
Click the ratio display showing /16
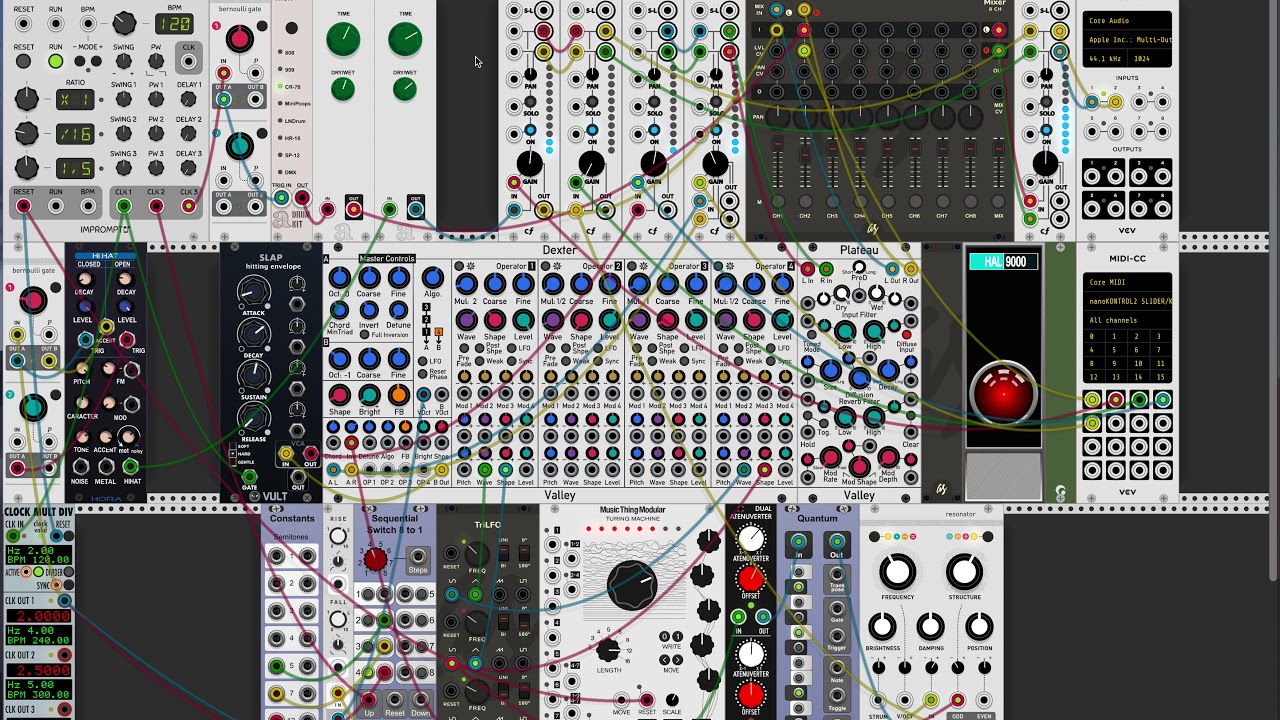75,134
